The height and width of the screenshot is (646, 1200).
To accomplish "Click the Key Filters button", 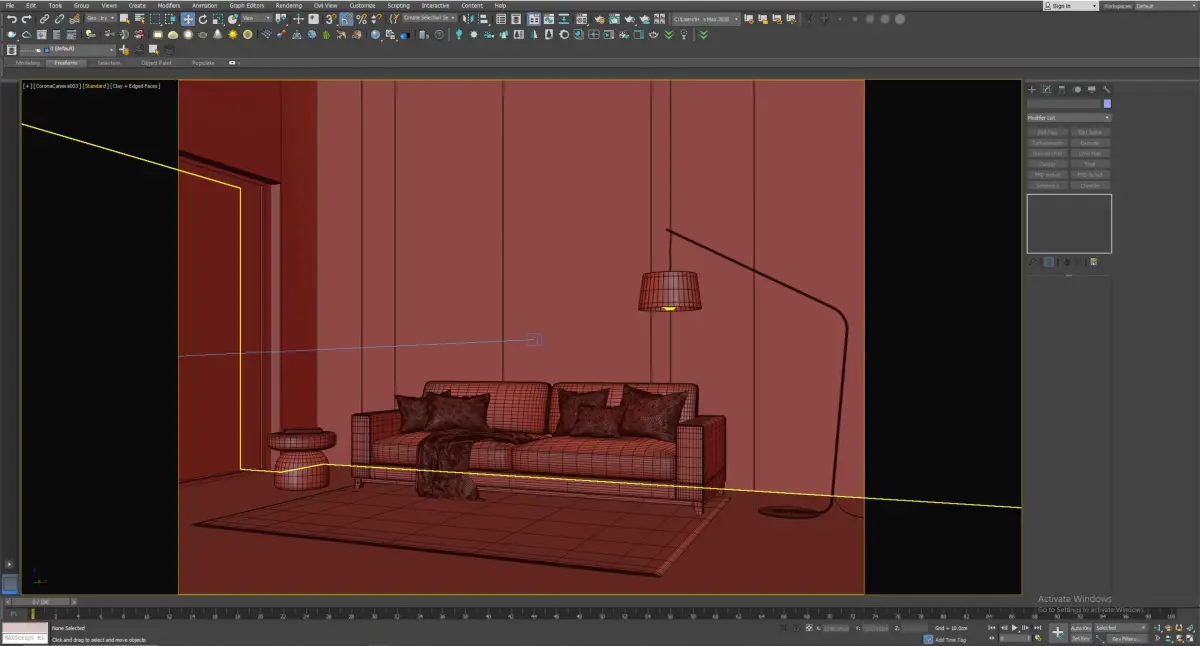I will click(x=1126, y=638).
